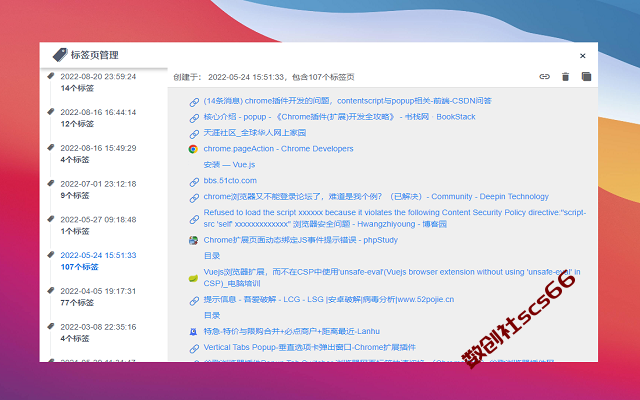Click the tag icon next to 2022-05-24 15:51:33
Screen dimensions: 640x400
pyautogui.click(x=51, y=255)
